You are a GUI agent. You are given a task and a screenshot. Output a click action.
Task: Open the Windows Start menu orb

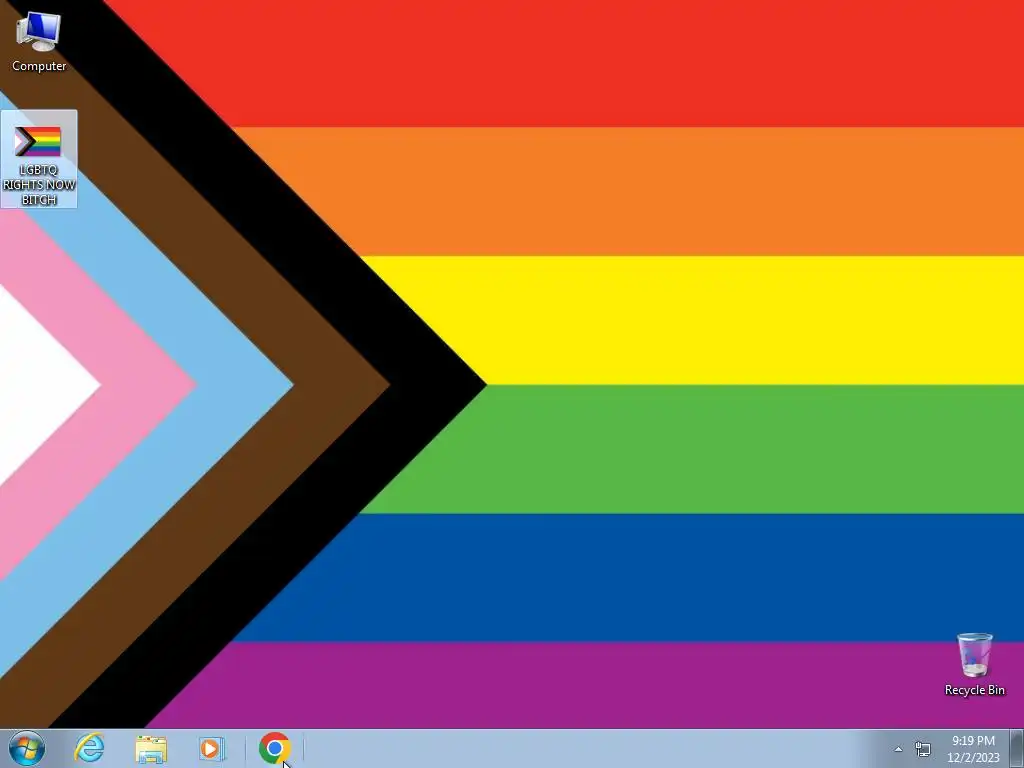point(27,748)
